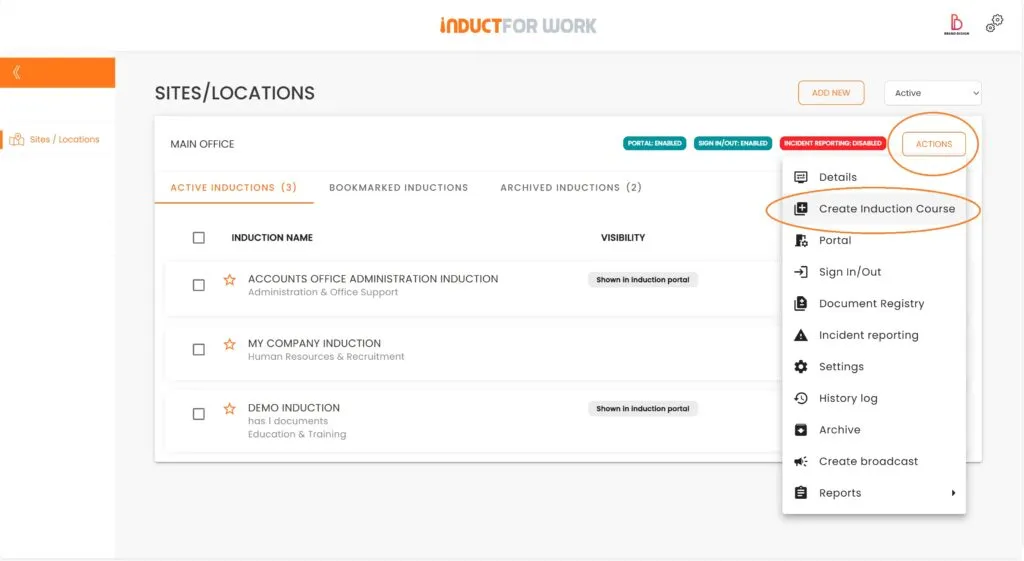Collapse sidebar with the double chevron
Screen dimensions: 1024x561
click(17, 72)
